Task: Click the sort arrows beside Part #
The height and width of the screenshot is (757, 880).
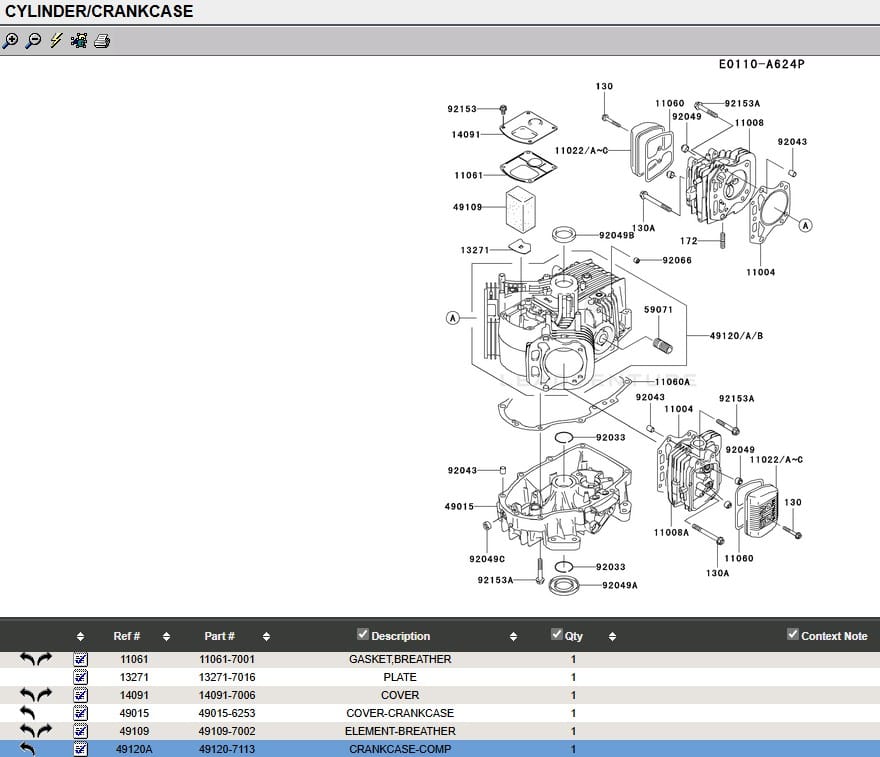Action: point(265,636)
